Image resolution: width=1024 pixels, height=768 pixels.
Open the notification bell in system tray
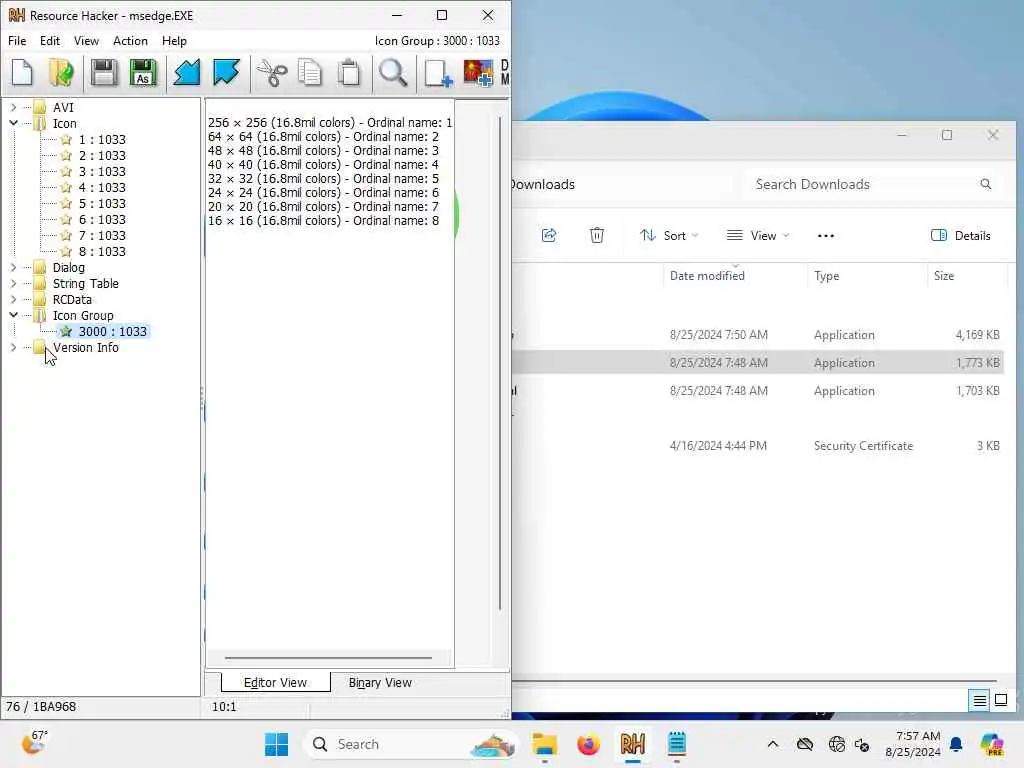point(956,744)
